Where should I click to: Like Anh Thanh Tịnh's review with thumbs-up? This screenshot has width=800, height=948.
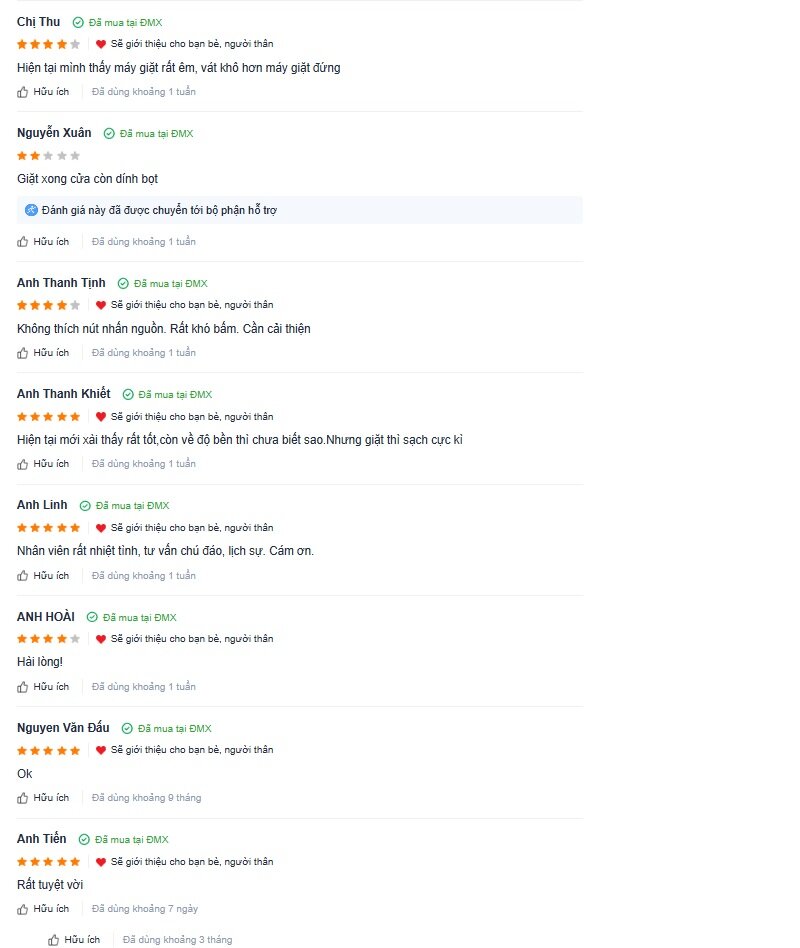tap(22, 353)
